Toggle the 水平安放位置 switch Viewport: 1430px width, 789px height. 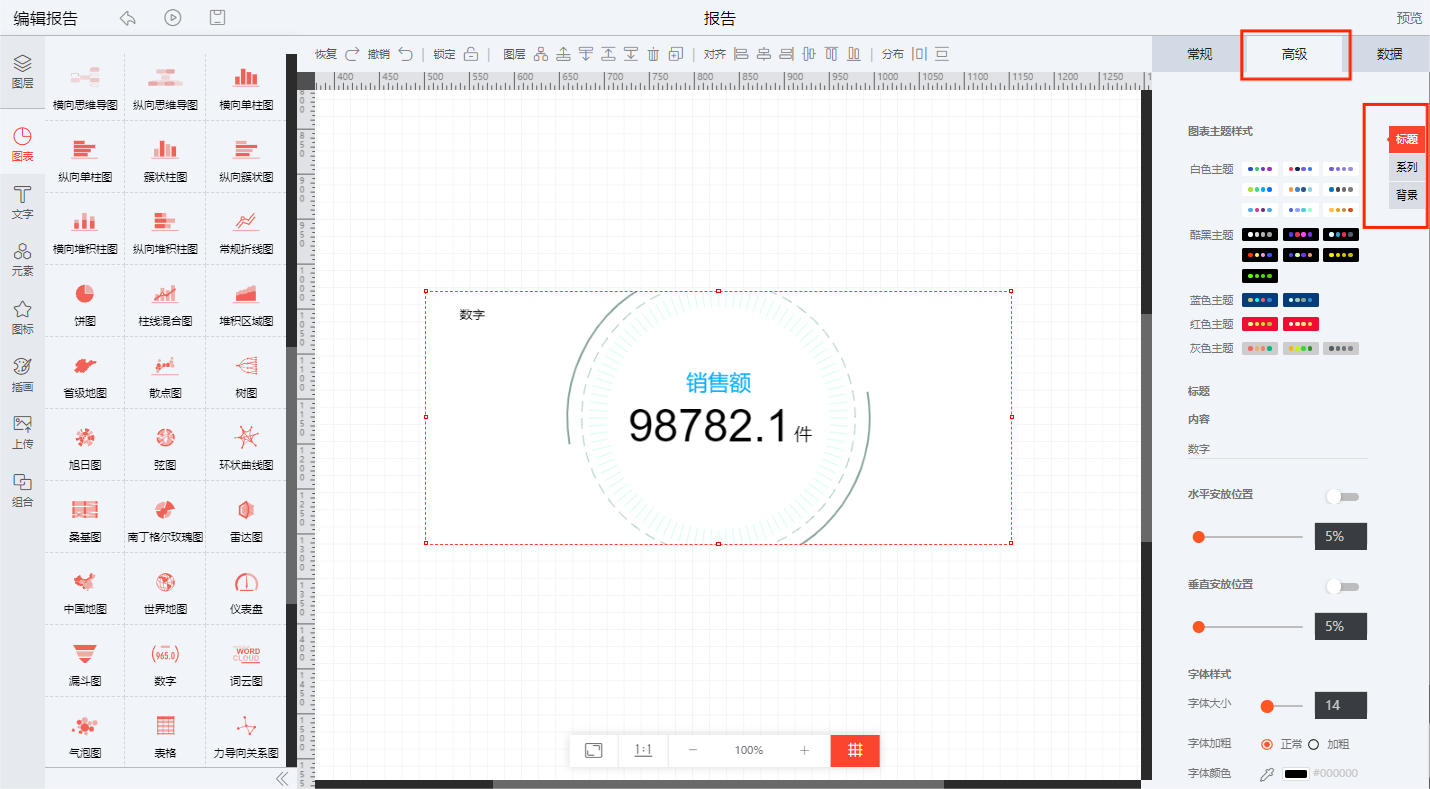(x=1341, y=497)
